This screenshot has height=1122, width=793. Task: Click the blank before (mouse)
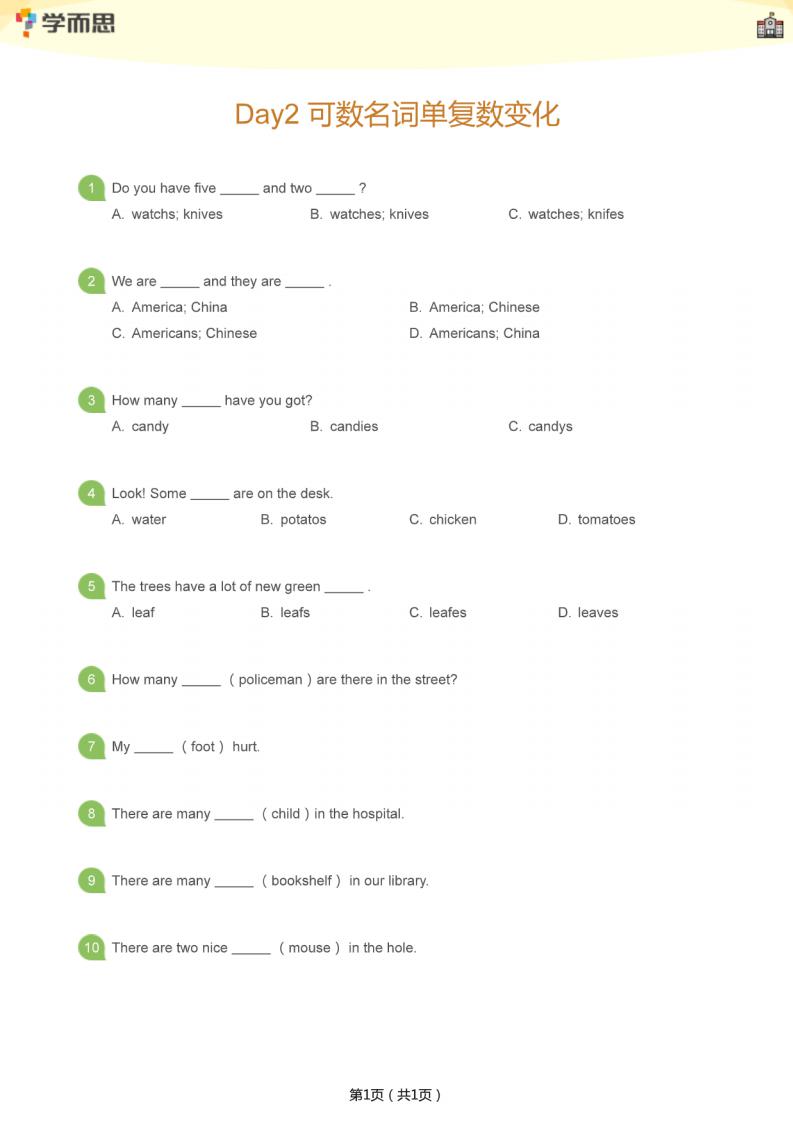coord(251,949)
